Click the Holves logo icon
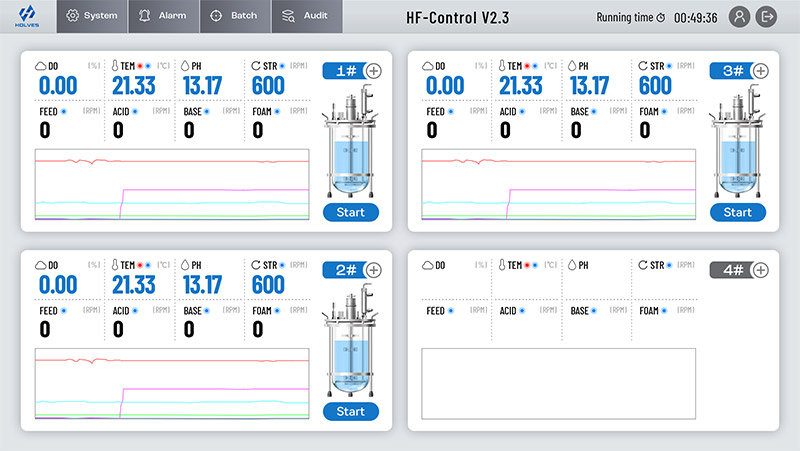Screen dimensions: 800x451 coord(26,15)
